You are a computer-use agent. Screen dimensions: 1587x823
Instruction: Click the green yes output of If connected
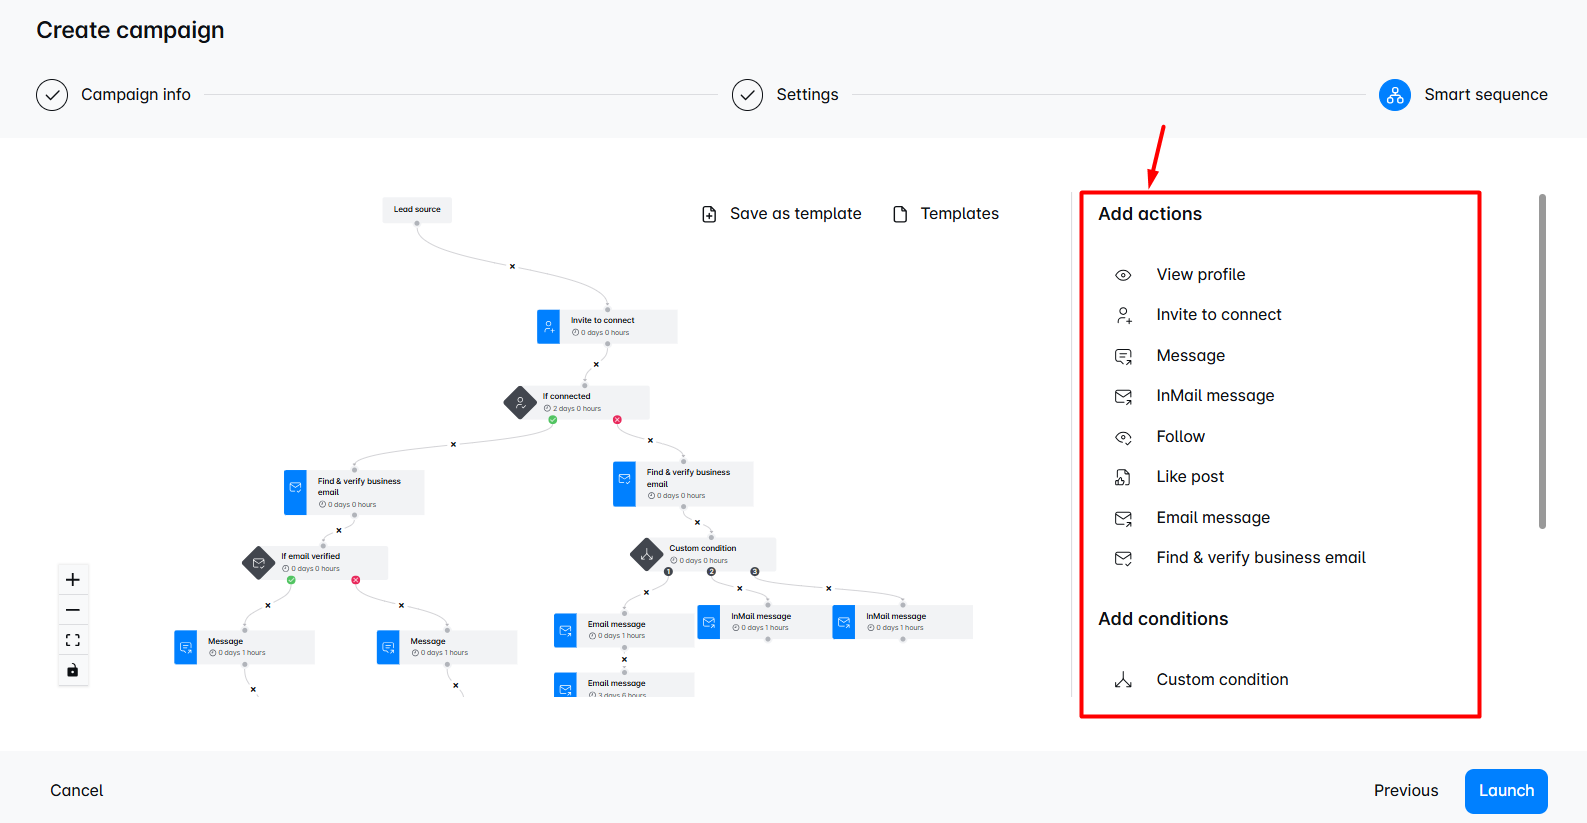point(553,420)
